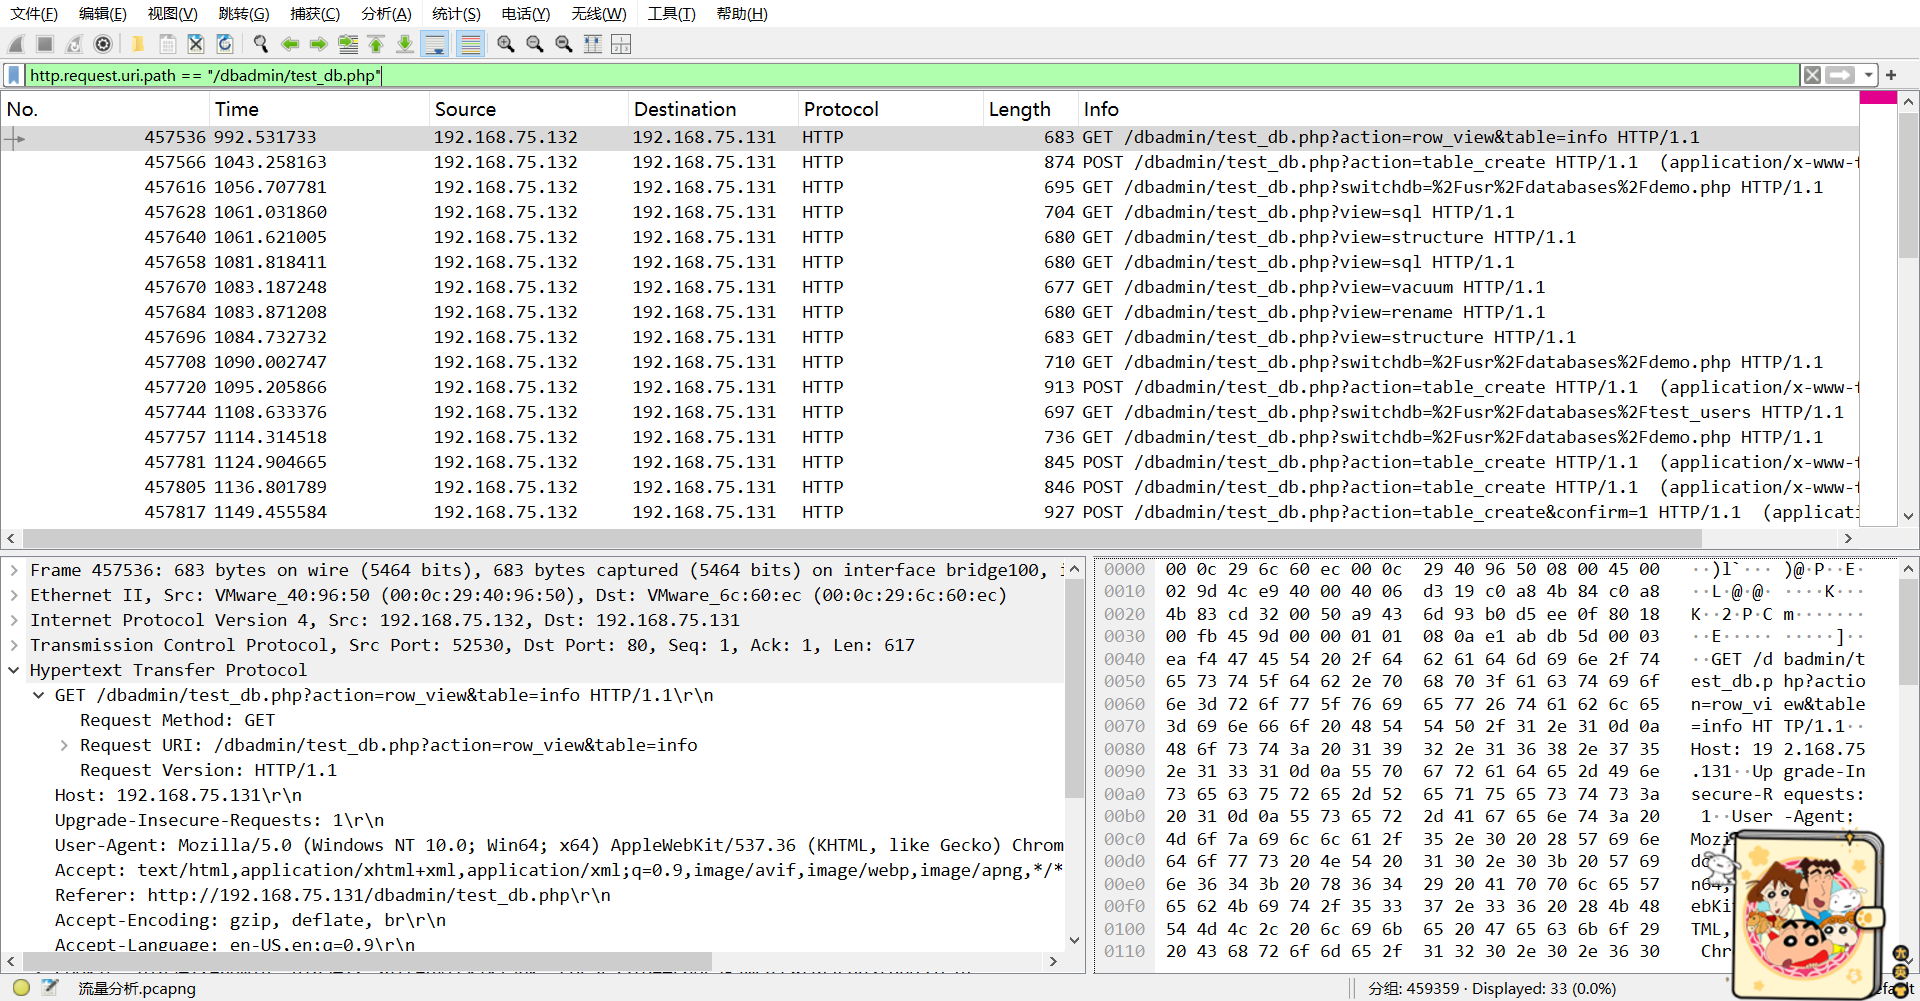Click the stop capture square icon
This screenshot has height=1001, width=1920.
45,44
